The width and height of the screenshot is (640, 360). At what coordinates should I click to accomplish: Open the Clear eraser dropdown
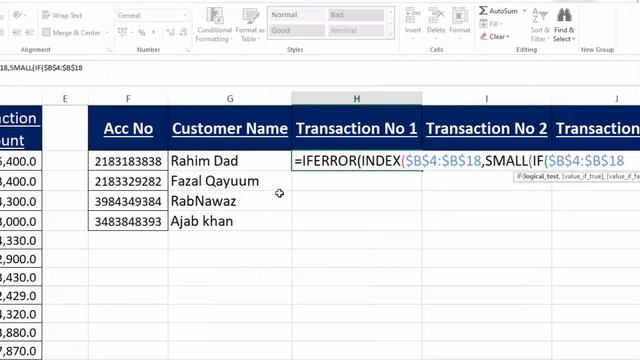click(x=495, y=37)
